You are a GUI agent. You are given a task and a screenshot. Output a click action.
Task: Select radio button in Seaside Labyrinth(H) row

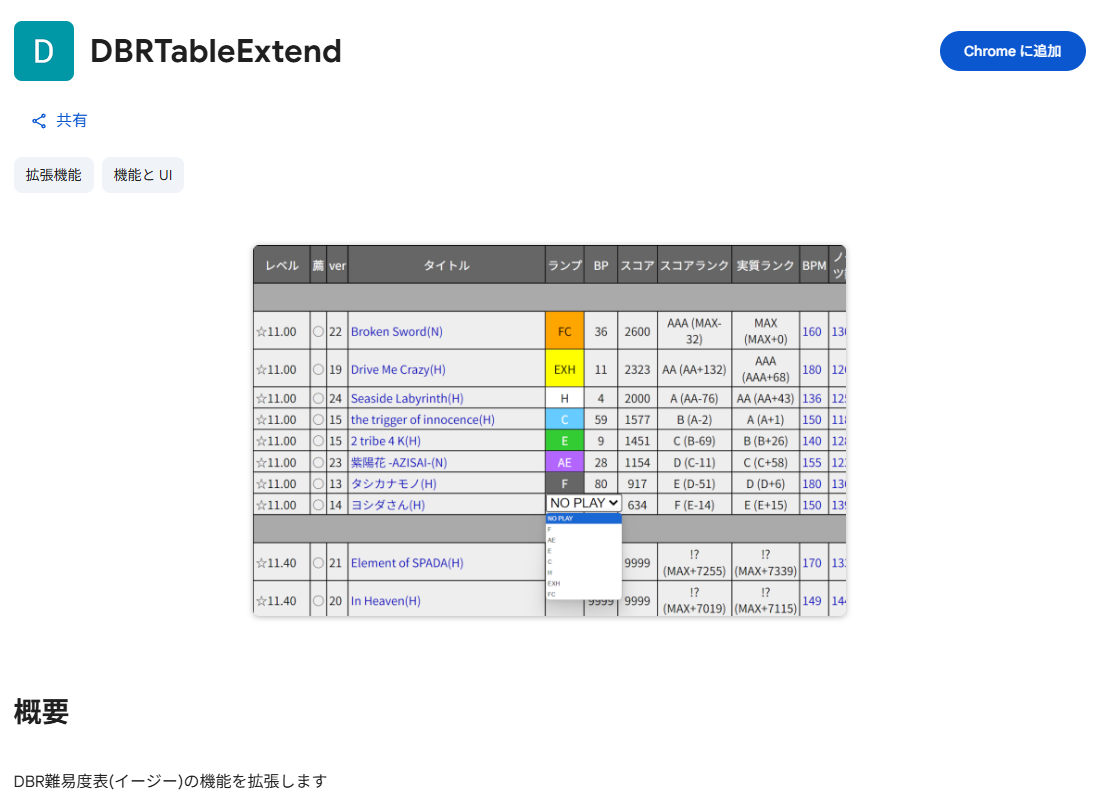click(318, 398)
